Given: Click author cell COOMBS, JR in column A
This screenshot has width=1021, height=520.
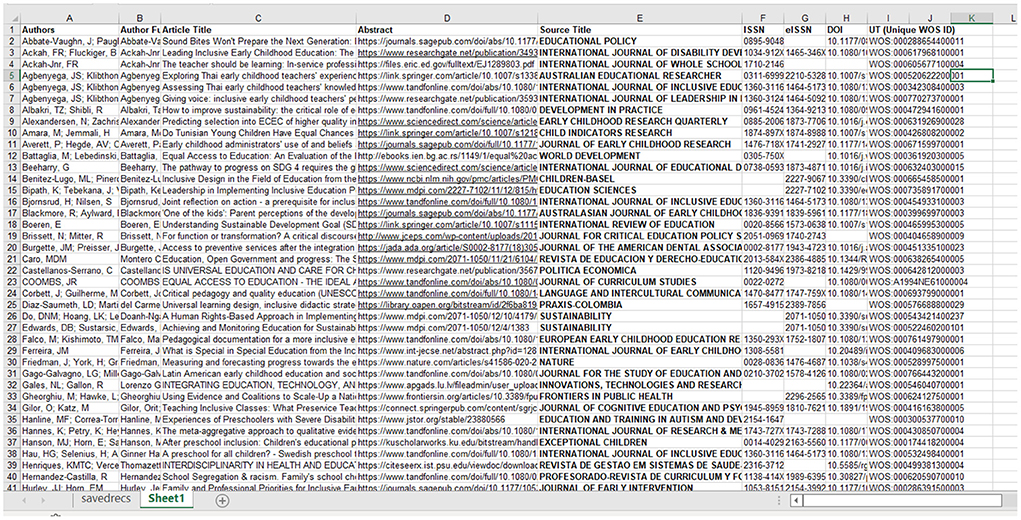Looking at the screenshot, I should click(70, 282).
